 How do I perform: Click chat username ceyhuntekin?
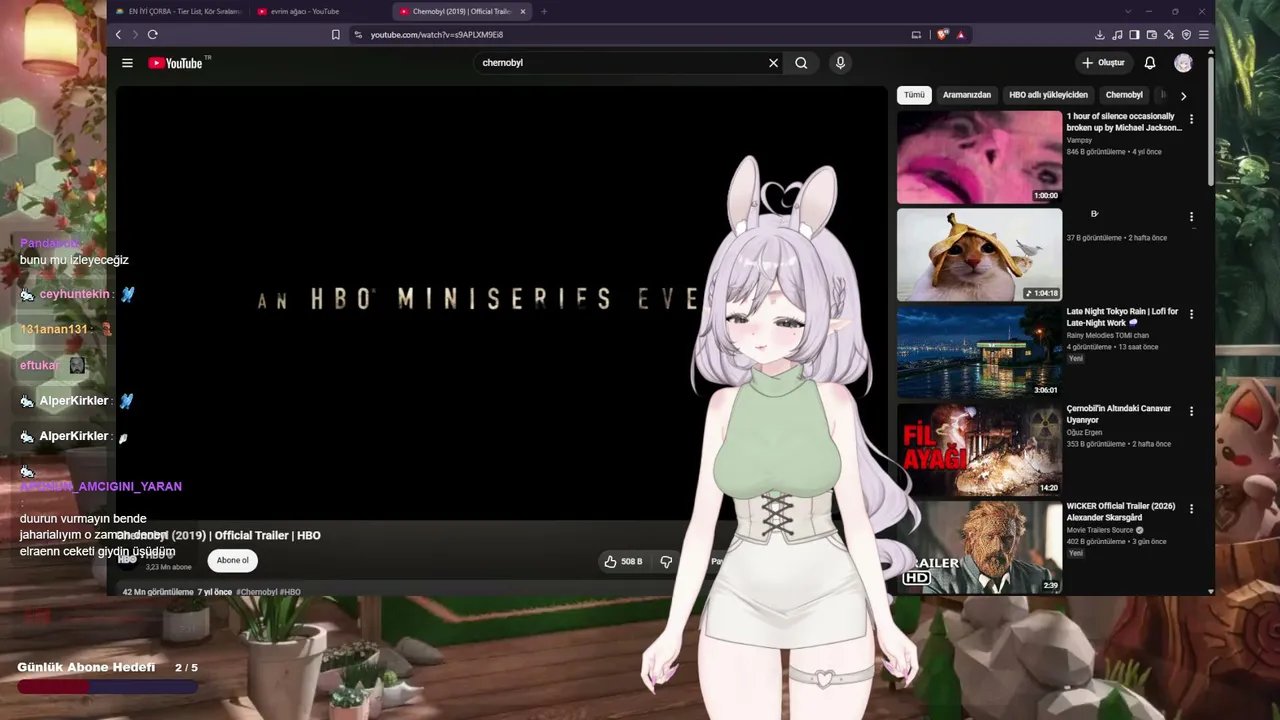pyautogui.click(x=74, y=295)
